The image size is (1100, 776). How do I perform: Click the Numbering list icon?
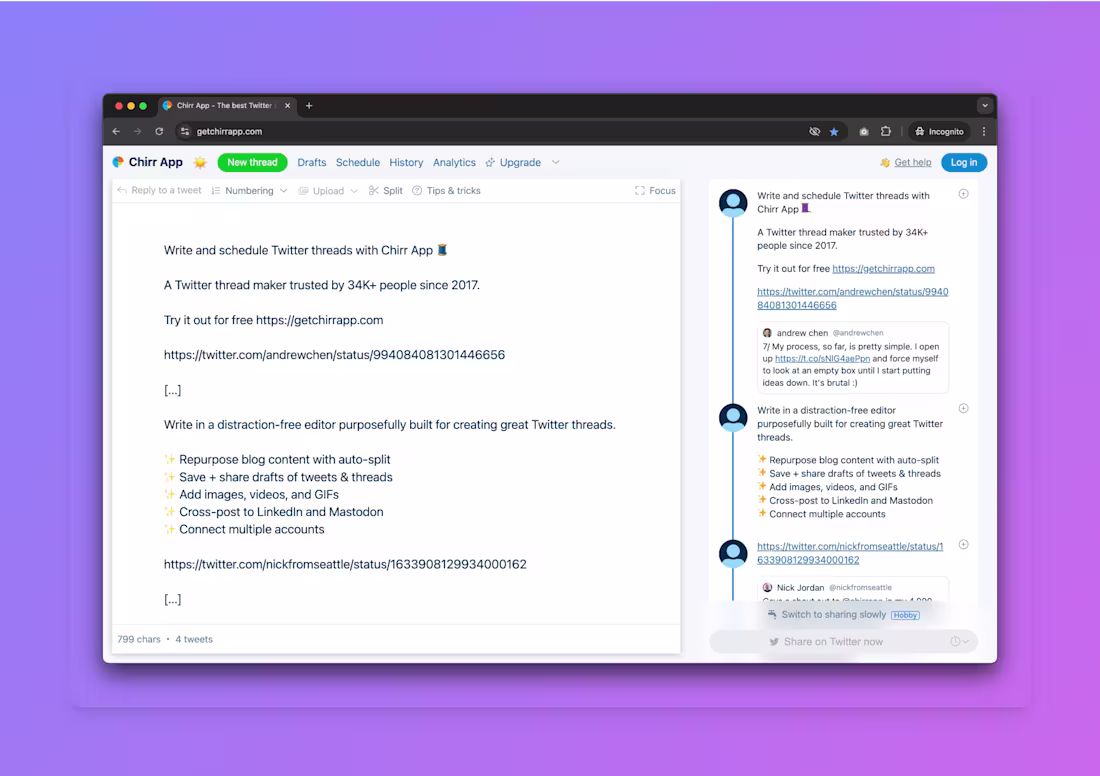pos(216,190)
